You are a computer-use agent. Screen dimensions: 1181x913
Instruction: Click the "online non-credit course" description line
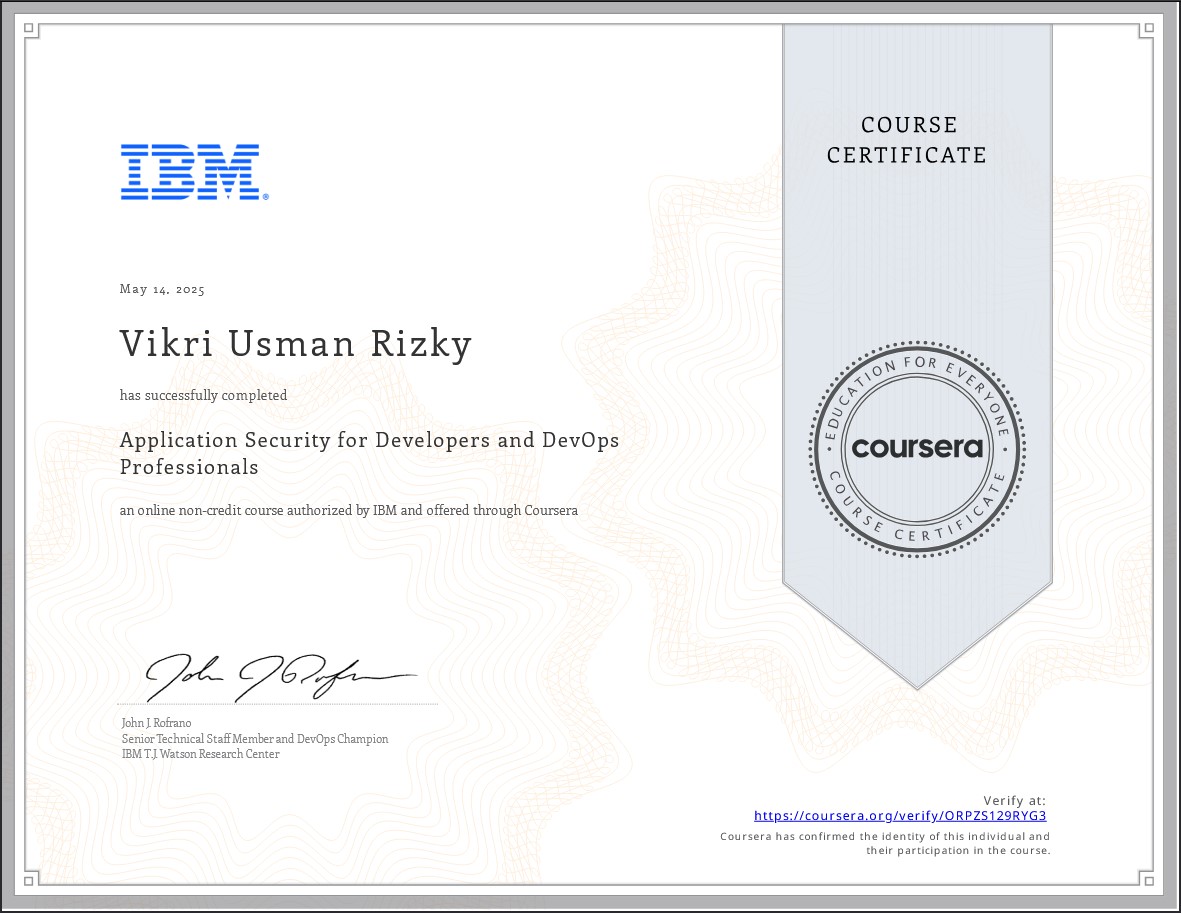(x=348, y=510)
